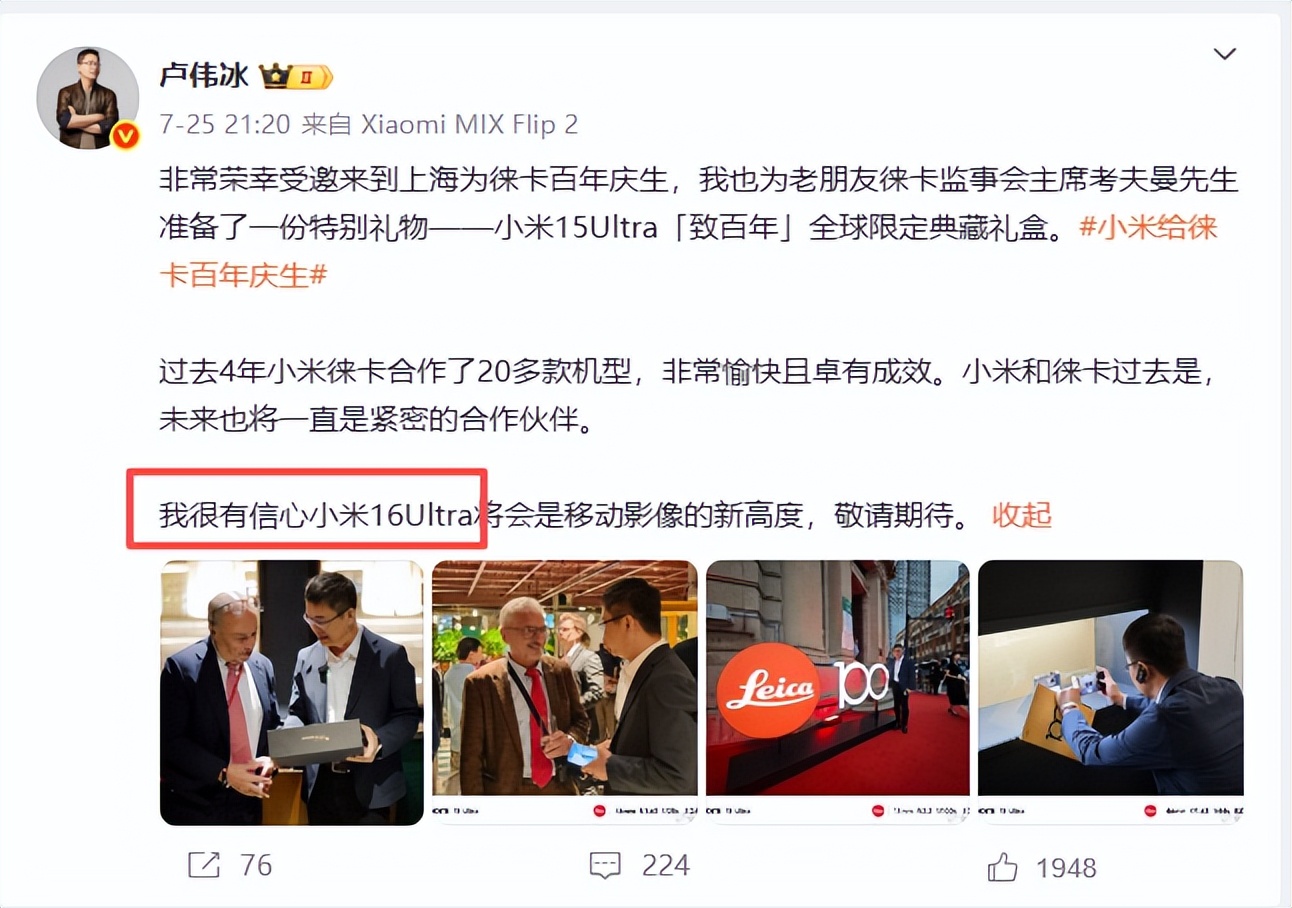
Task: Like the post with thumbs-up icon
Action: coord(1003,866)
